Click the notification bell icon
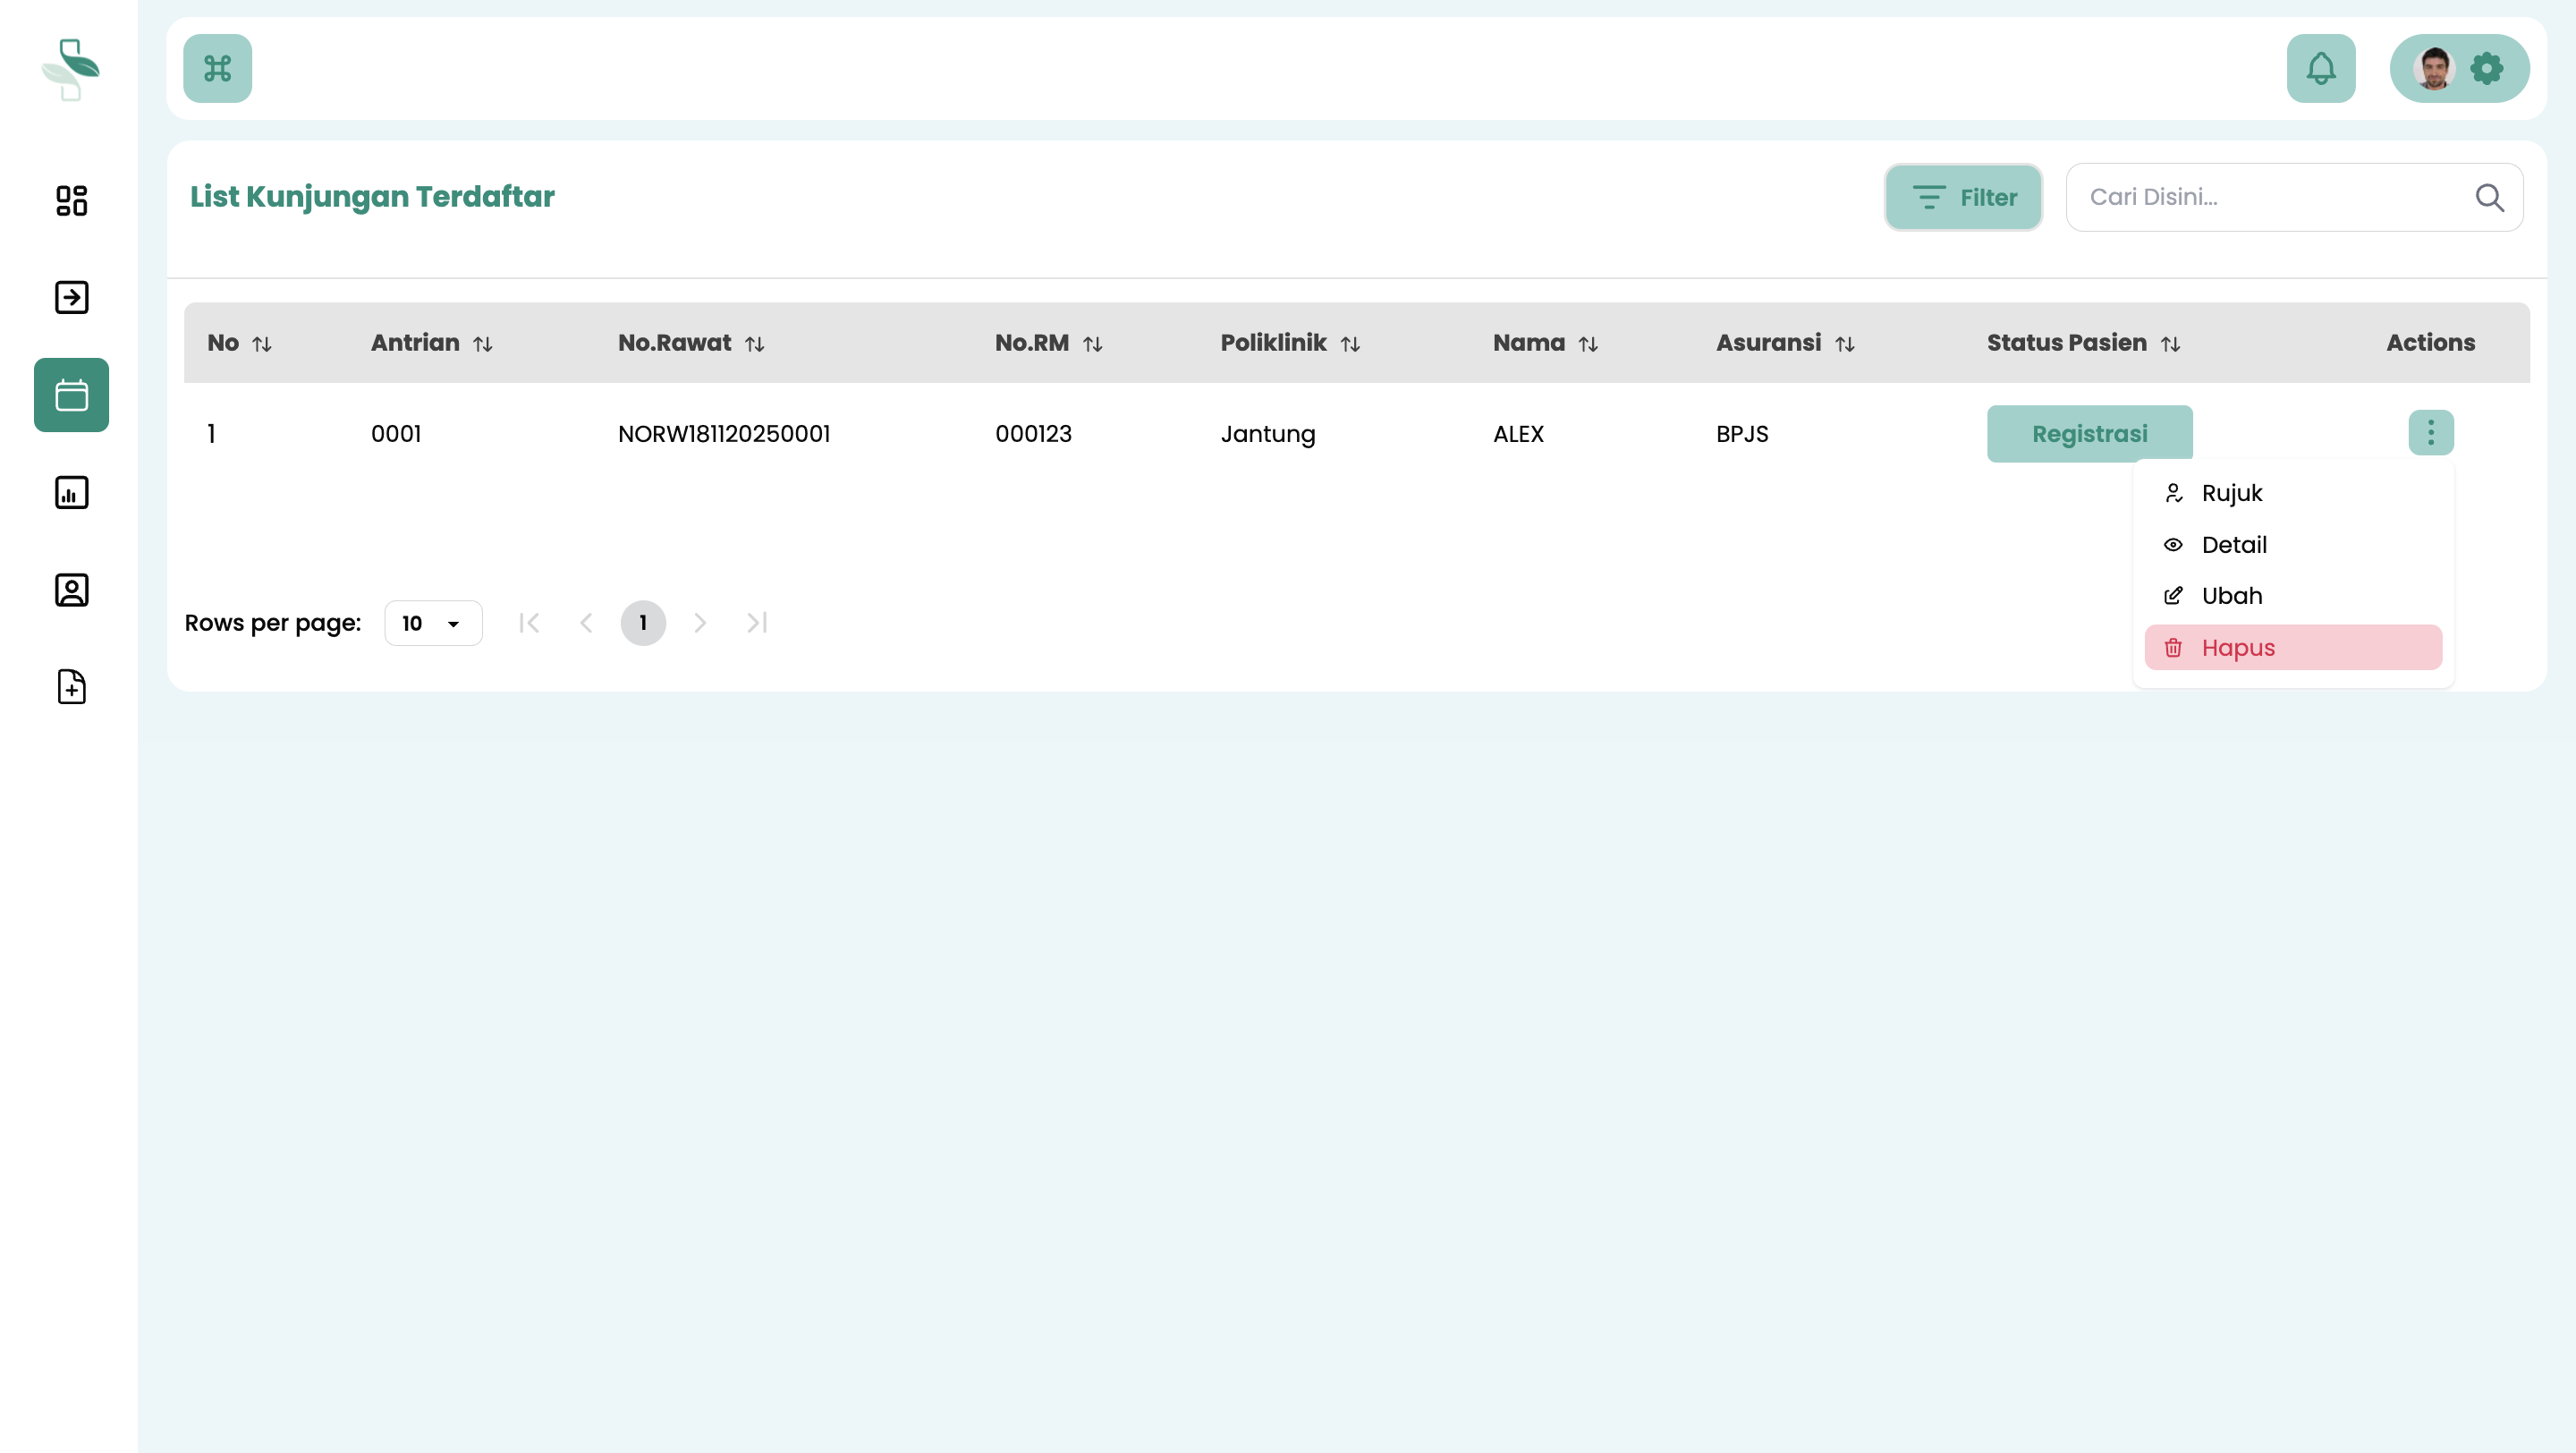Screen dimensions: 2576x1453 2320,68
